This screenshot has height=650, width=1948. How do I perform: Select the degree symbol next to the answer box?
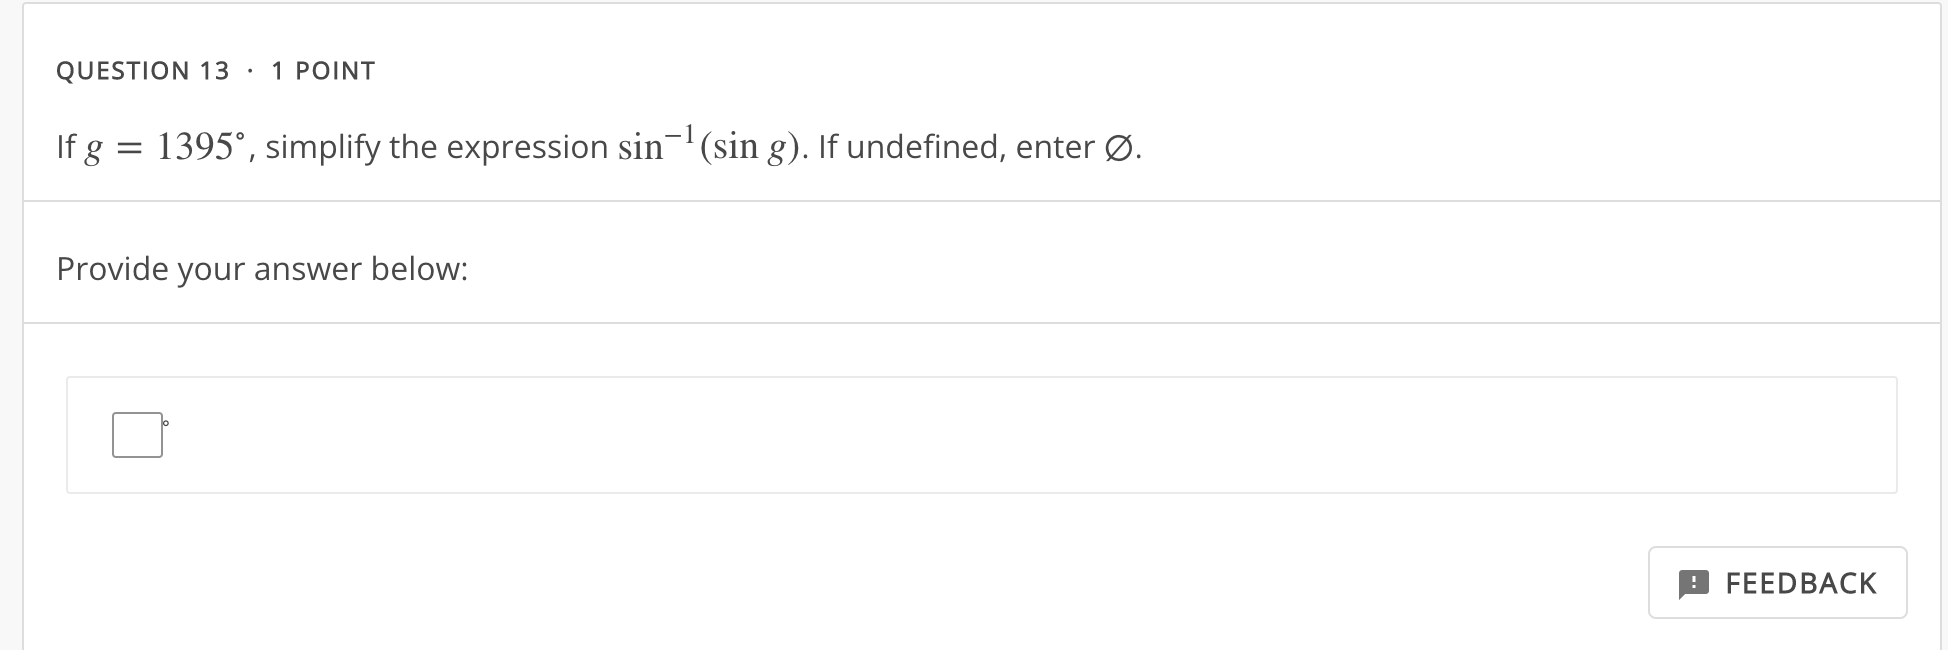pos(165,423)
